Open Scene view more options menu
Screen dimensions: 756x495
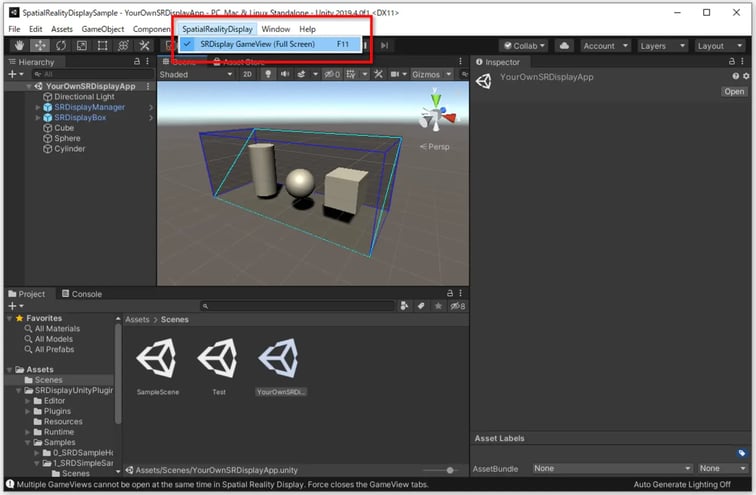[x=460, y=61]
